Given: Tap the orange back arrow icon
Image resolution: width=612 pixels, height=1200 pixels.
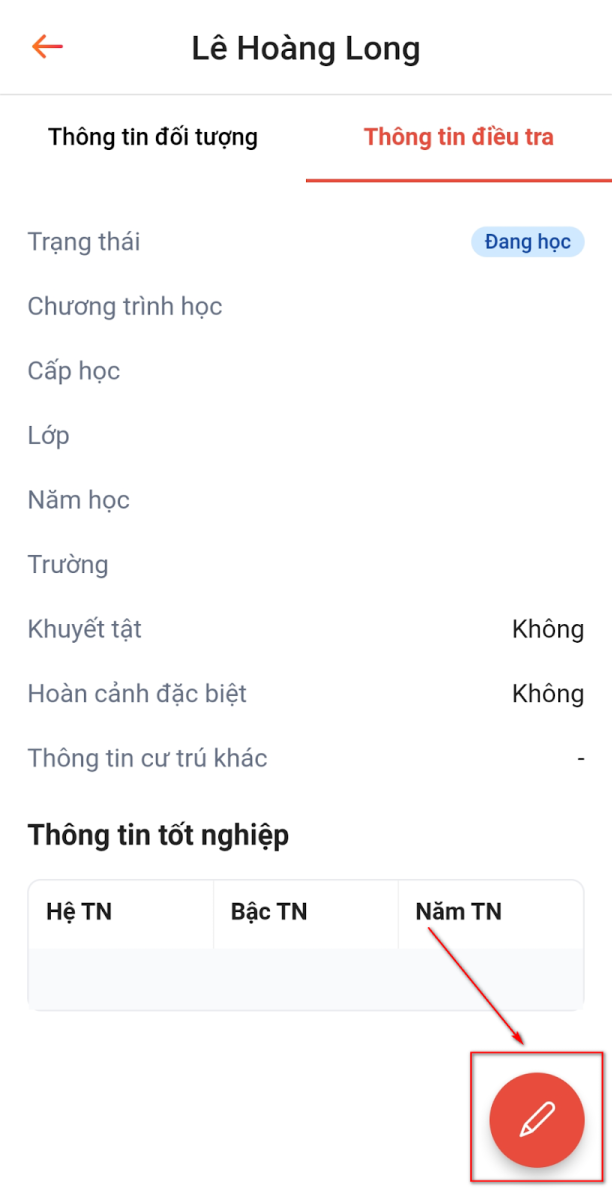Looking at the screenshot, I should click(x=47, y=47).
